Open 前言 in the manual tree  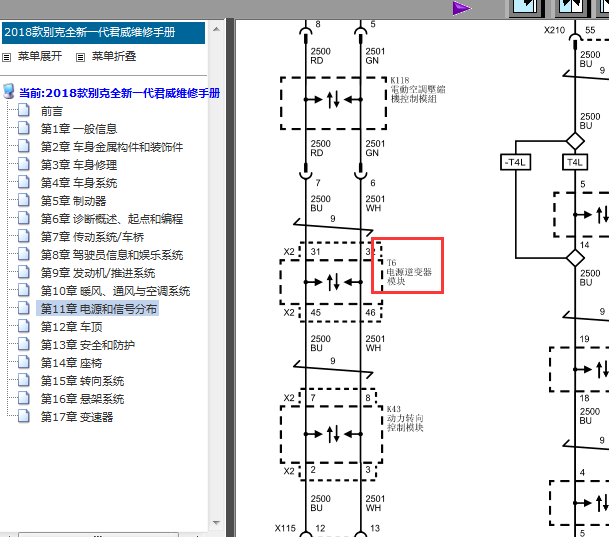[52, 111]
